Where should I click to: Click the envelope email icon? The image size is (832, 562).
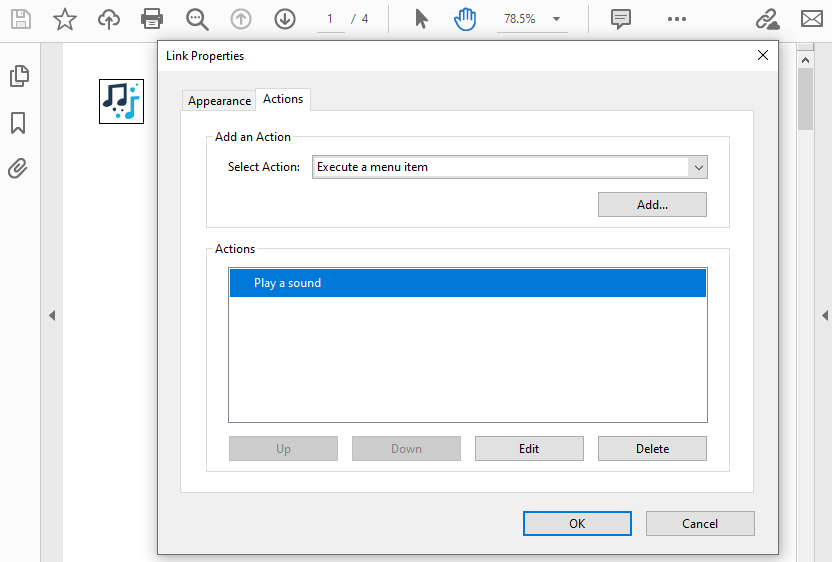tap(812, 19)
